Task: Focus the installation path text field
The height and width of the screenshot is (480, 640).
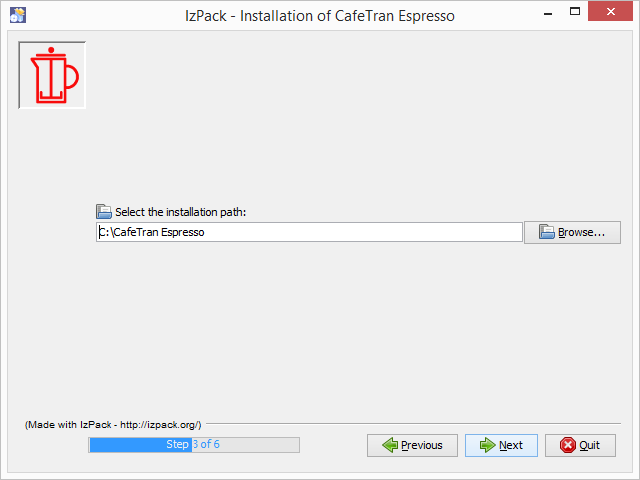Action: pos(309,232)
